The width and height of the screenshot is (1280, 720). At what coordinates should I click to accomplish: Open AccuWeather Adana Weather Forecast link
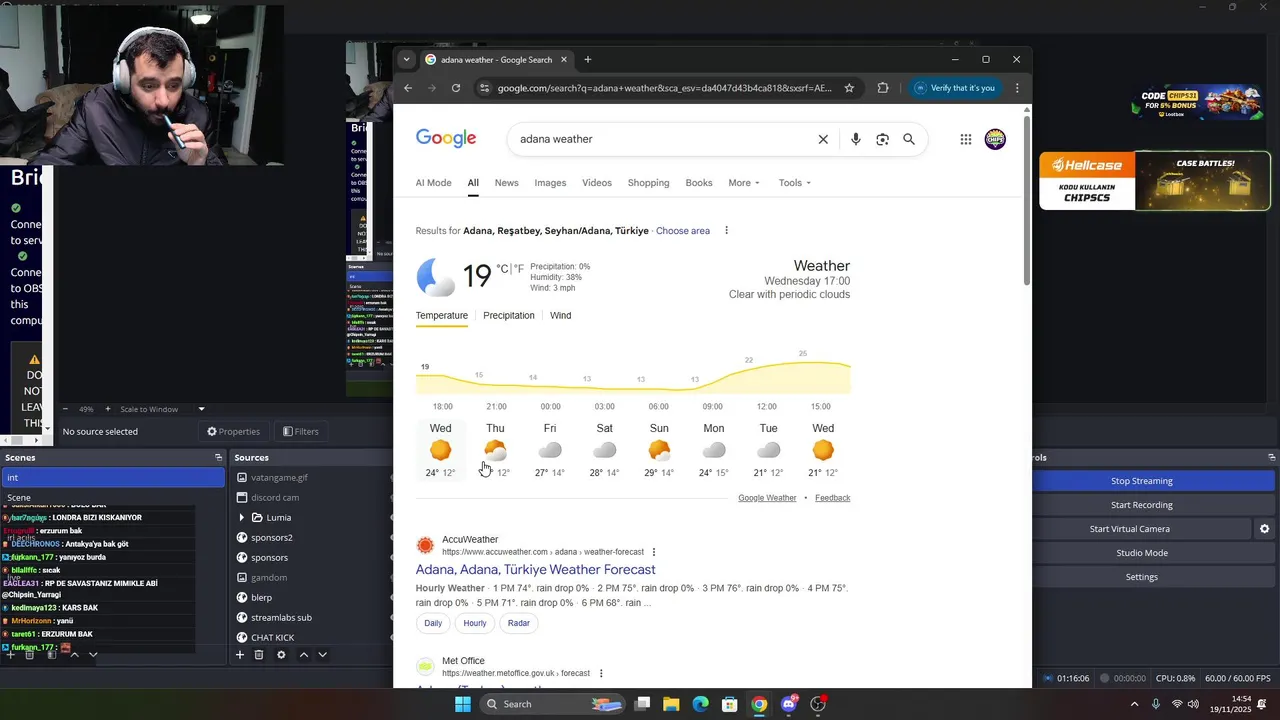(x=536, y=570)
